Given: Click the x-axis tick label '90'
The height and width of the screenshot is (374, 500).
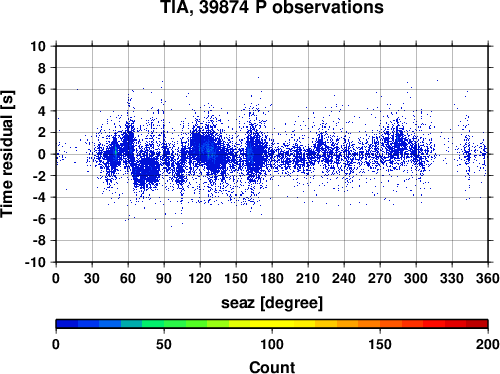Looking at the screenshot, I should click(x=164, y=278).
